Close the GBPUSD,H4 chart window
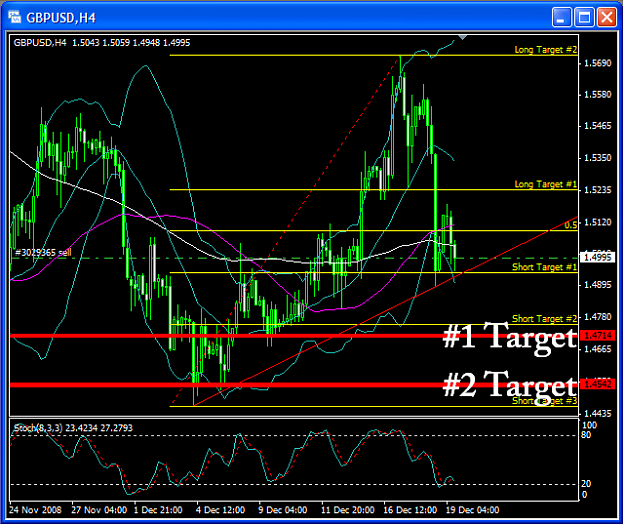 (607, 18)
